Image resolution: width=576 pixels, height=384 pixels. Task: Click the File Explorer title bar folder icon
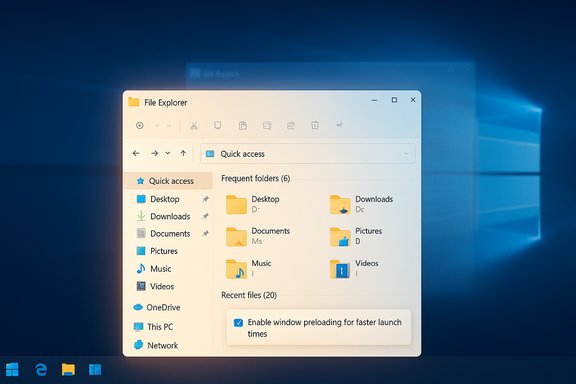tap(134, 102)
